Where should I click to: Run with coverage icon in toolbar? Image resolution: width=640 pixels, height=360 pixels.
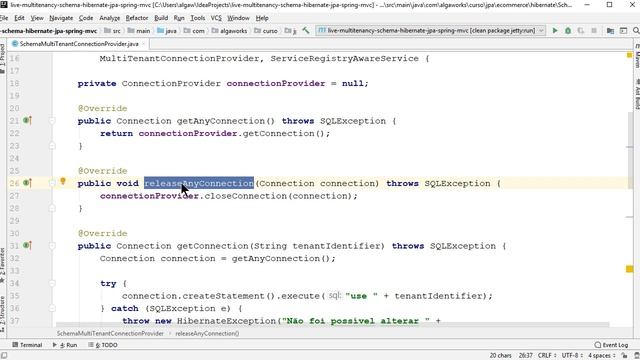580,31
